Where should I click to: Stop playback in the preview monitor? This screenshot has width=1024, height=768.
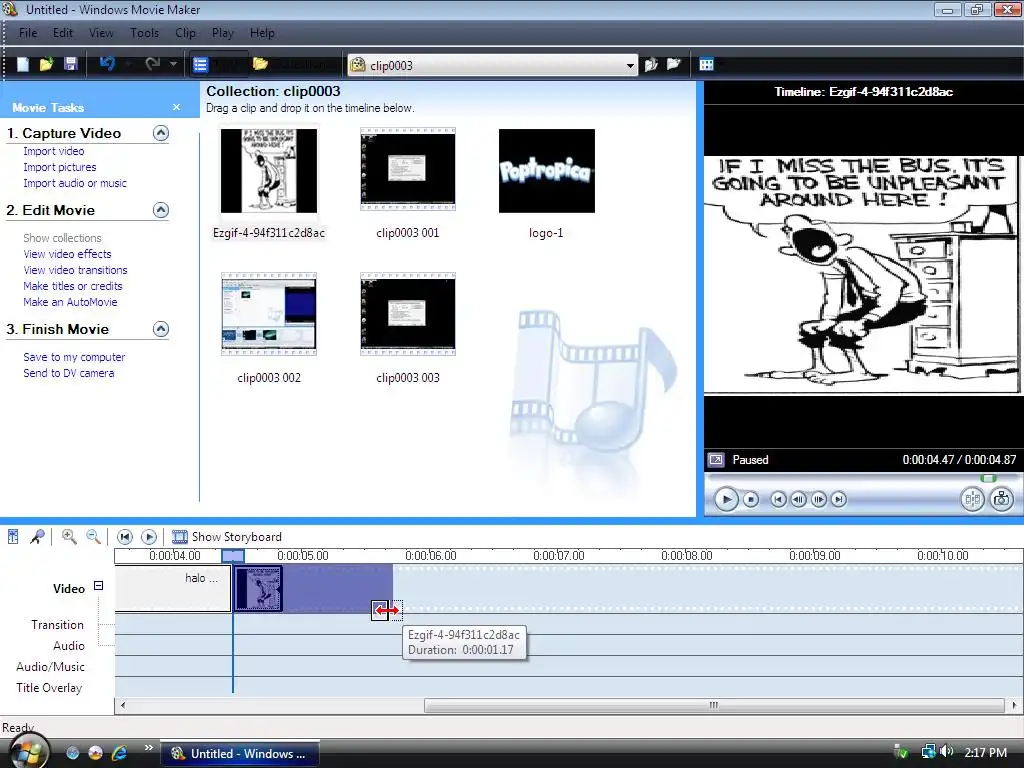click(x=751, y=500)
